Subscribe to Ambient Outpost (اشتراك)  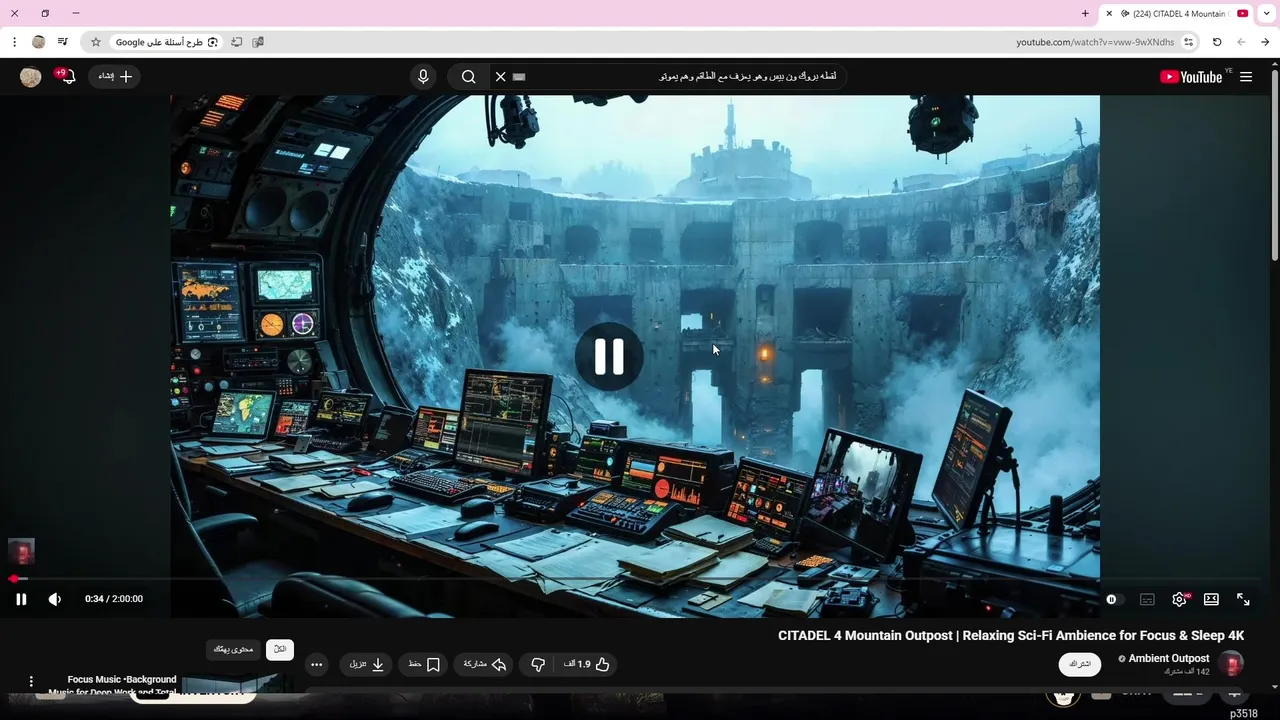pyautogui.click(x=1079, y=664)
